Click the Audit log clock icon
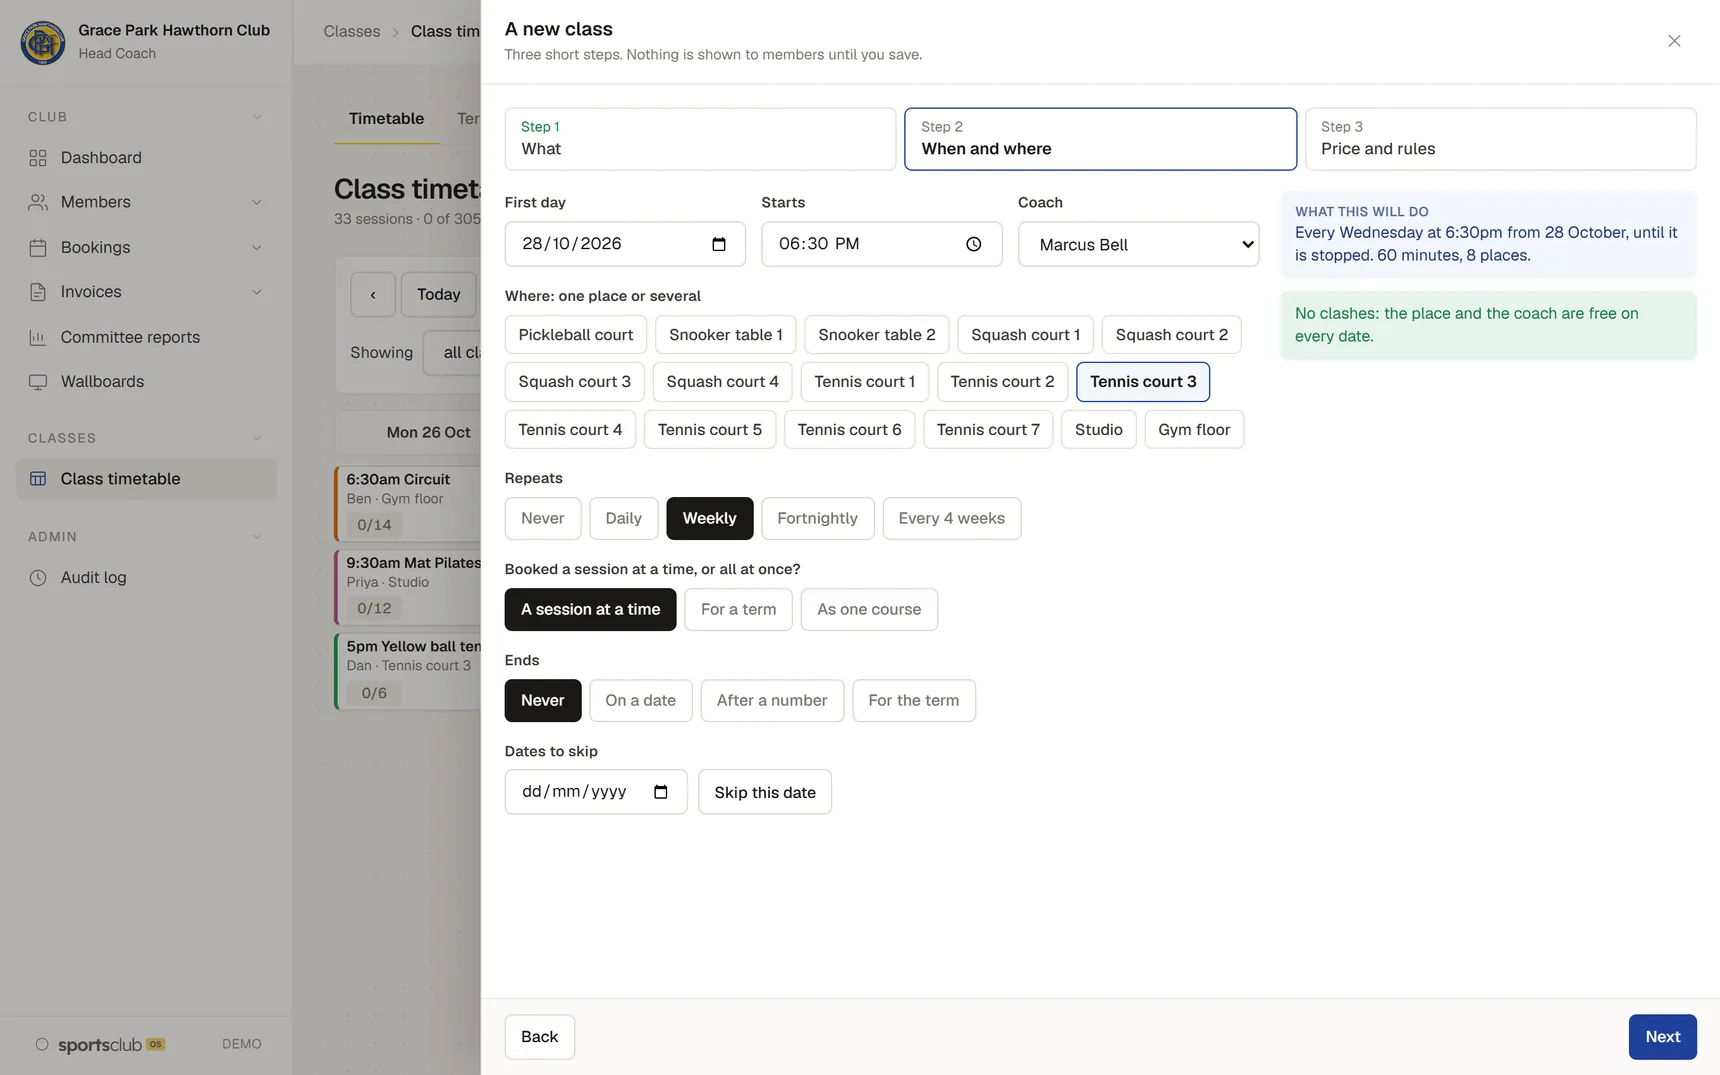 (x=38, y=578)
